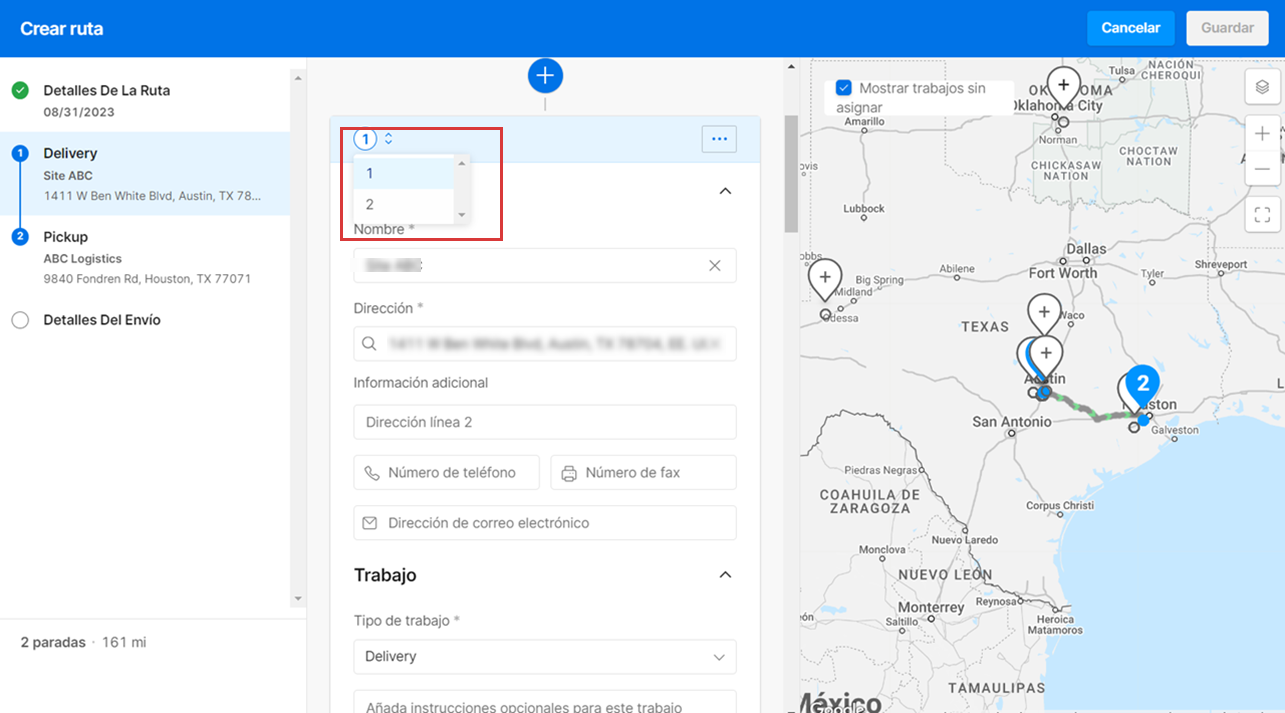This screenshot has width=1285, height=713.
Task: Click the Cancelar button
Action: (x=1131, y=28)
